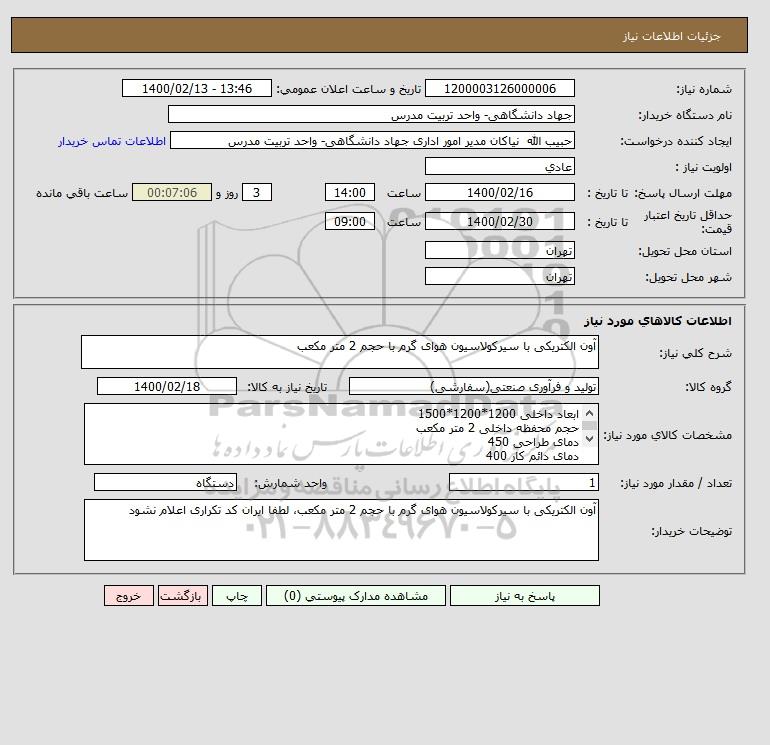
Task: Click label 'تاریخ نیاز به کالا:'
Action: click(287, 387)
